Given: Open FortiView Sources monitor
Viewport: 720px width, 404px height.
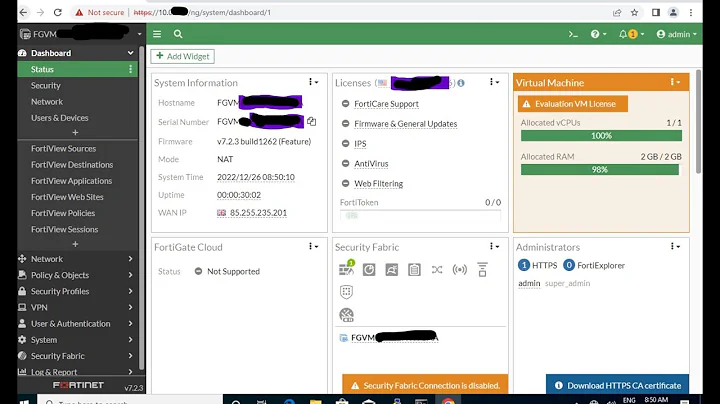Looking at the screenshot, I should coord(63,149).
